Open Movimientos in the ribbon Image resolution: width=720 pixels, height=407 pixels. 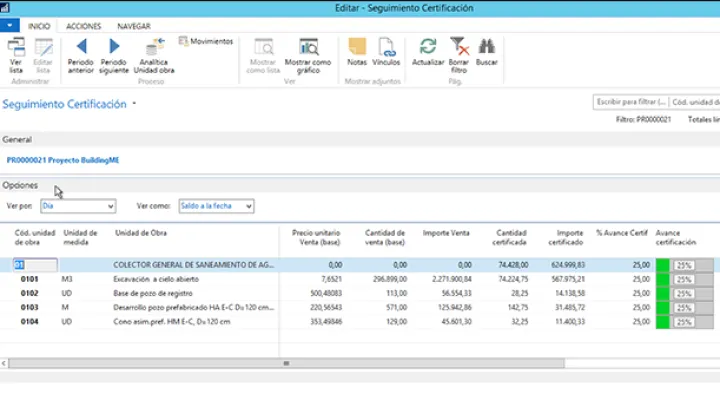(206, 41)
